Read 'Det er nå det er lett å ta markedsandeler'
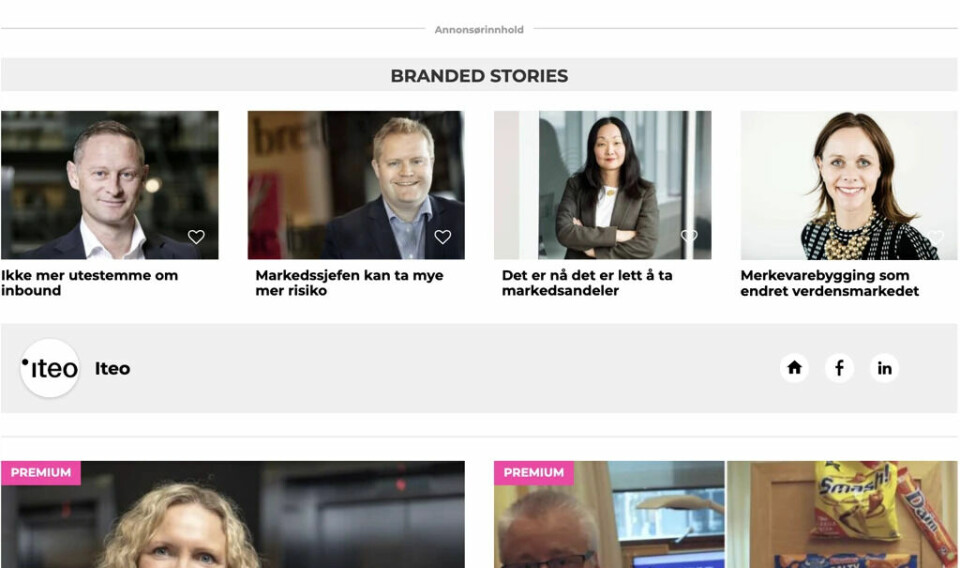The height and width of the screenshot is (568, 960). point(587,283)
